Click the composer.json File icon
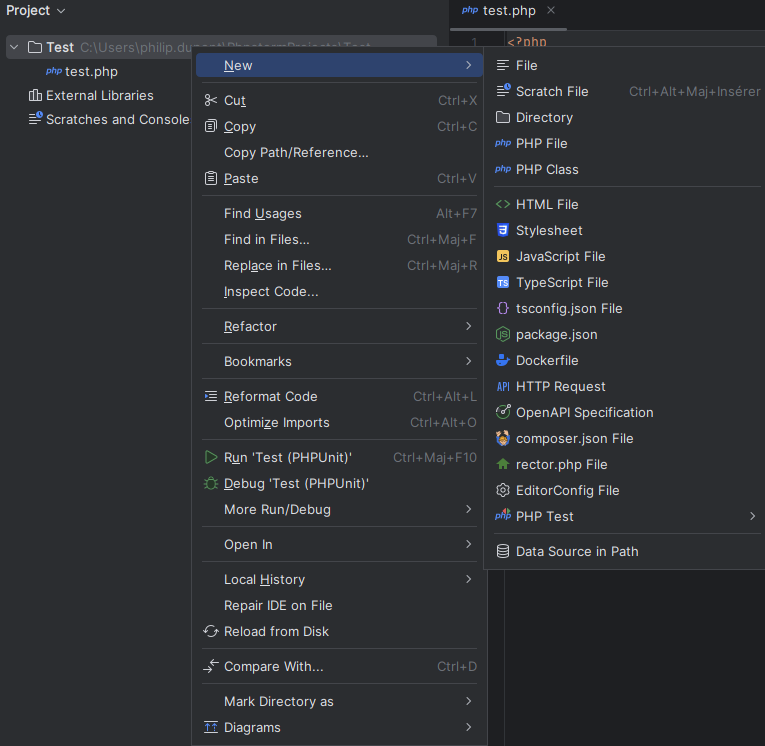Screen dimensions: 765x746 point(503,438)
